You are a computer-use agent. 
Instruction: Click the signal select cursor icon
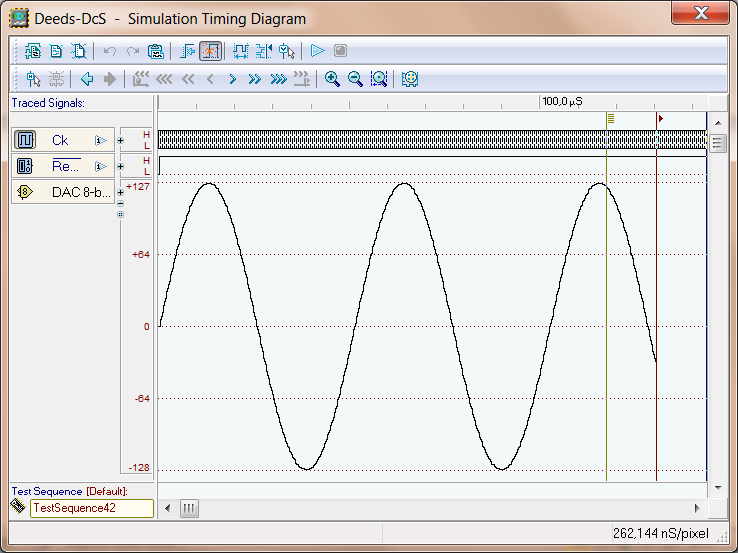pyautogui.click(x=287, y=51)
